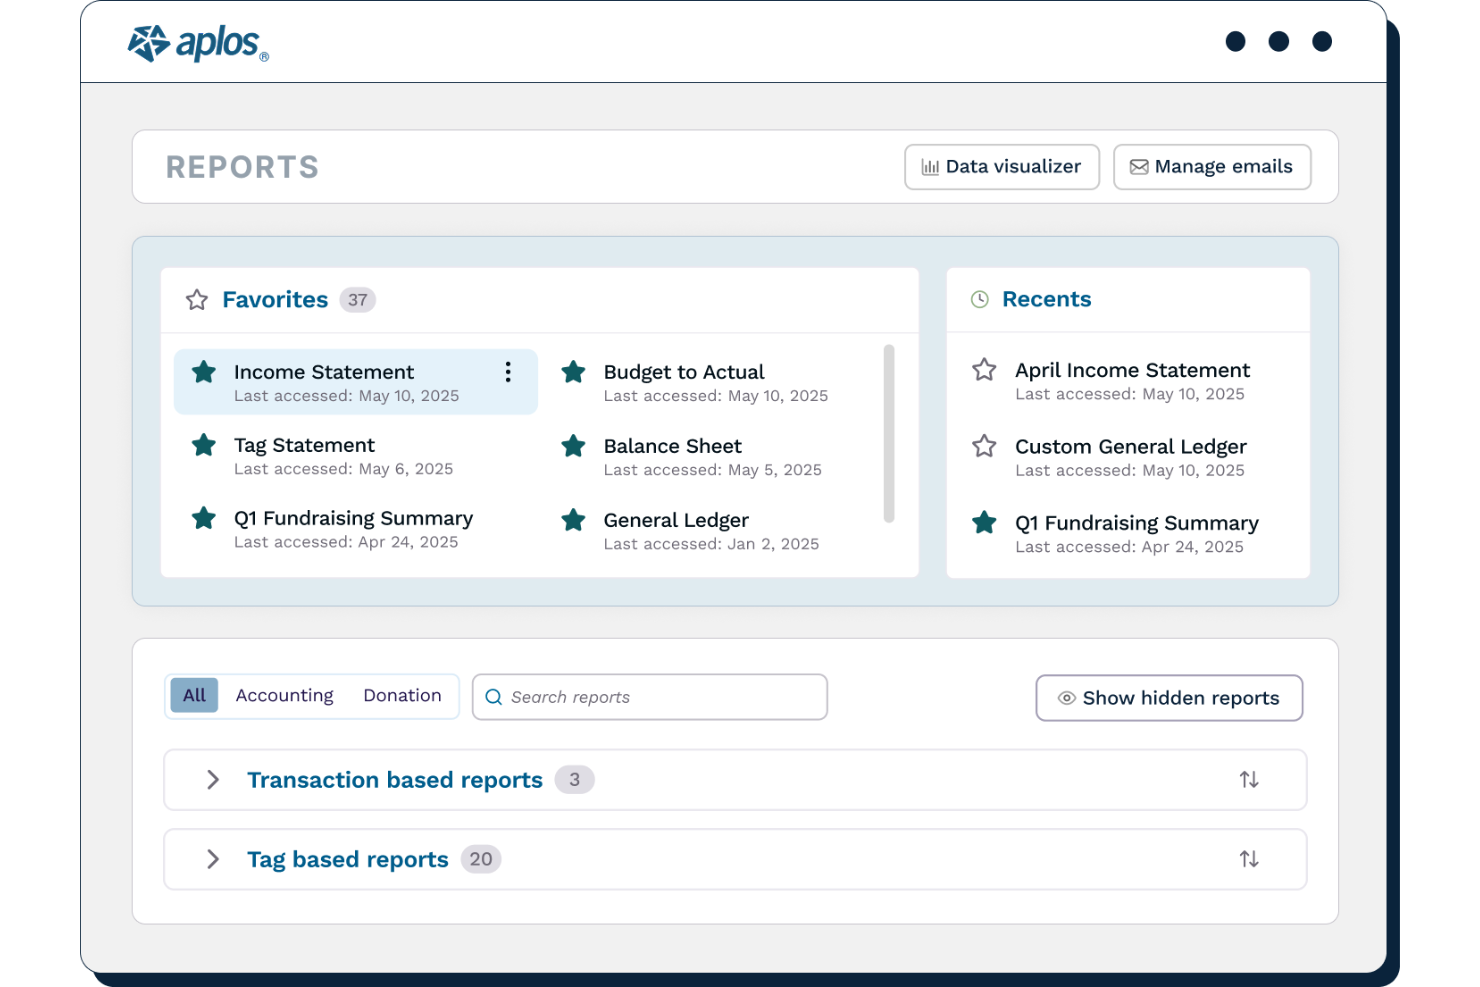The image size is (1480, 987).
Task: Click the clock icon beside Recents heading
Action: [978, 298]
